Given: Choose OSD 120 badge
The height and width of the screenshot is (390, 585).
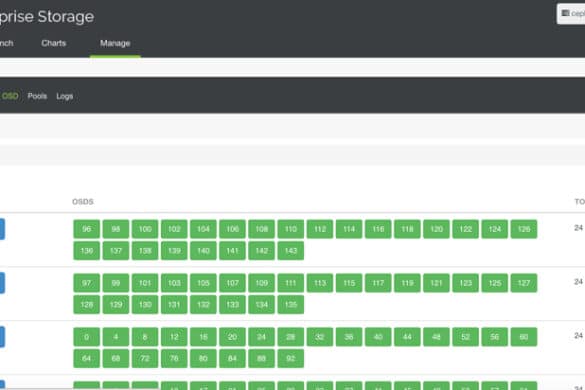Looking at the screenshot, I should tap(436, 229).
